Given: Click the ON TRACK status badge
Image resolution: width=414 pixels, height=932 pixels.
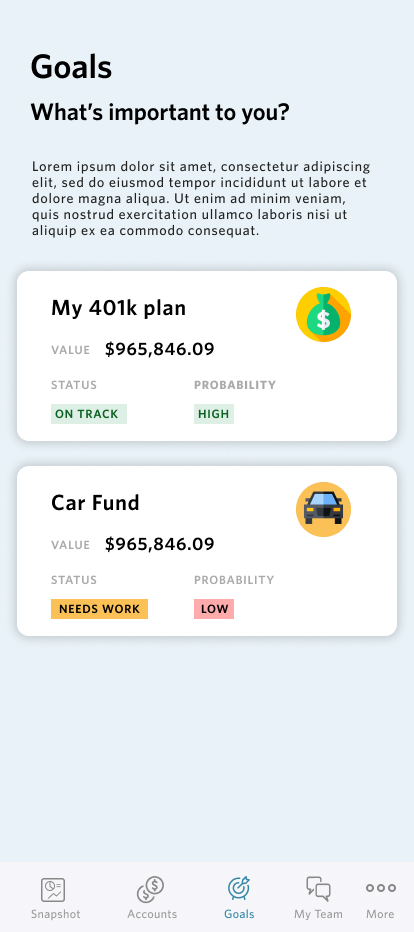Looking at the screenshot, I should click(x=89, y=414).
